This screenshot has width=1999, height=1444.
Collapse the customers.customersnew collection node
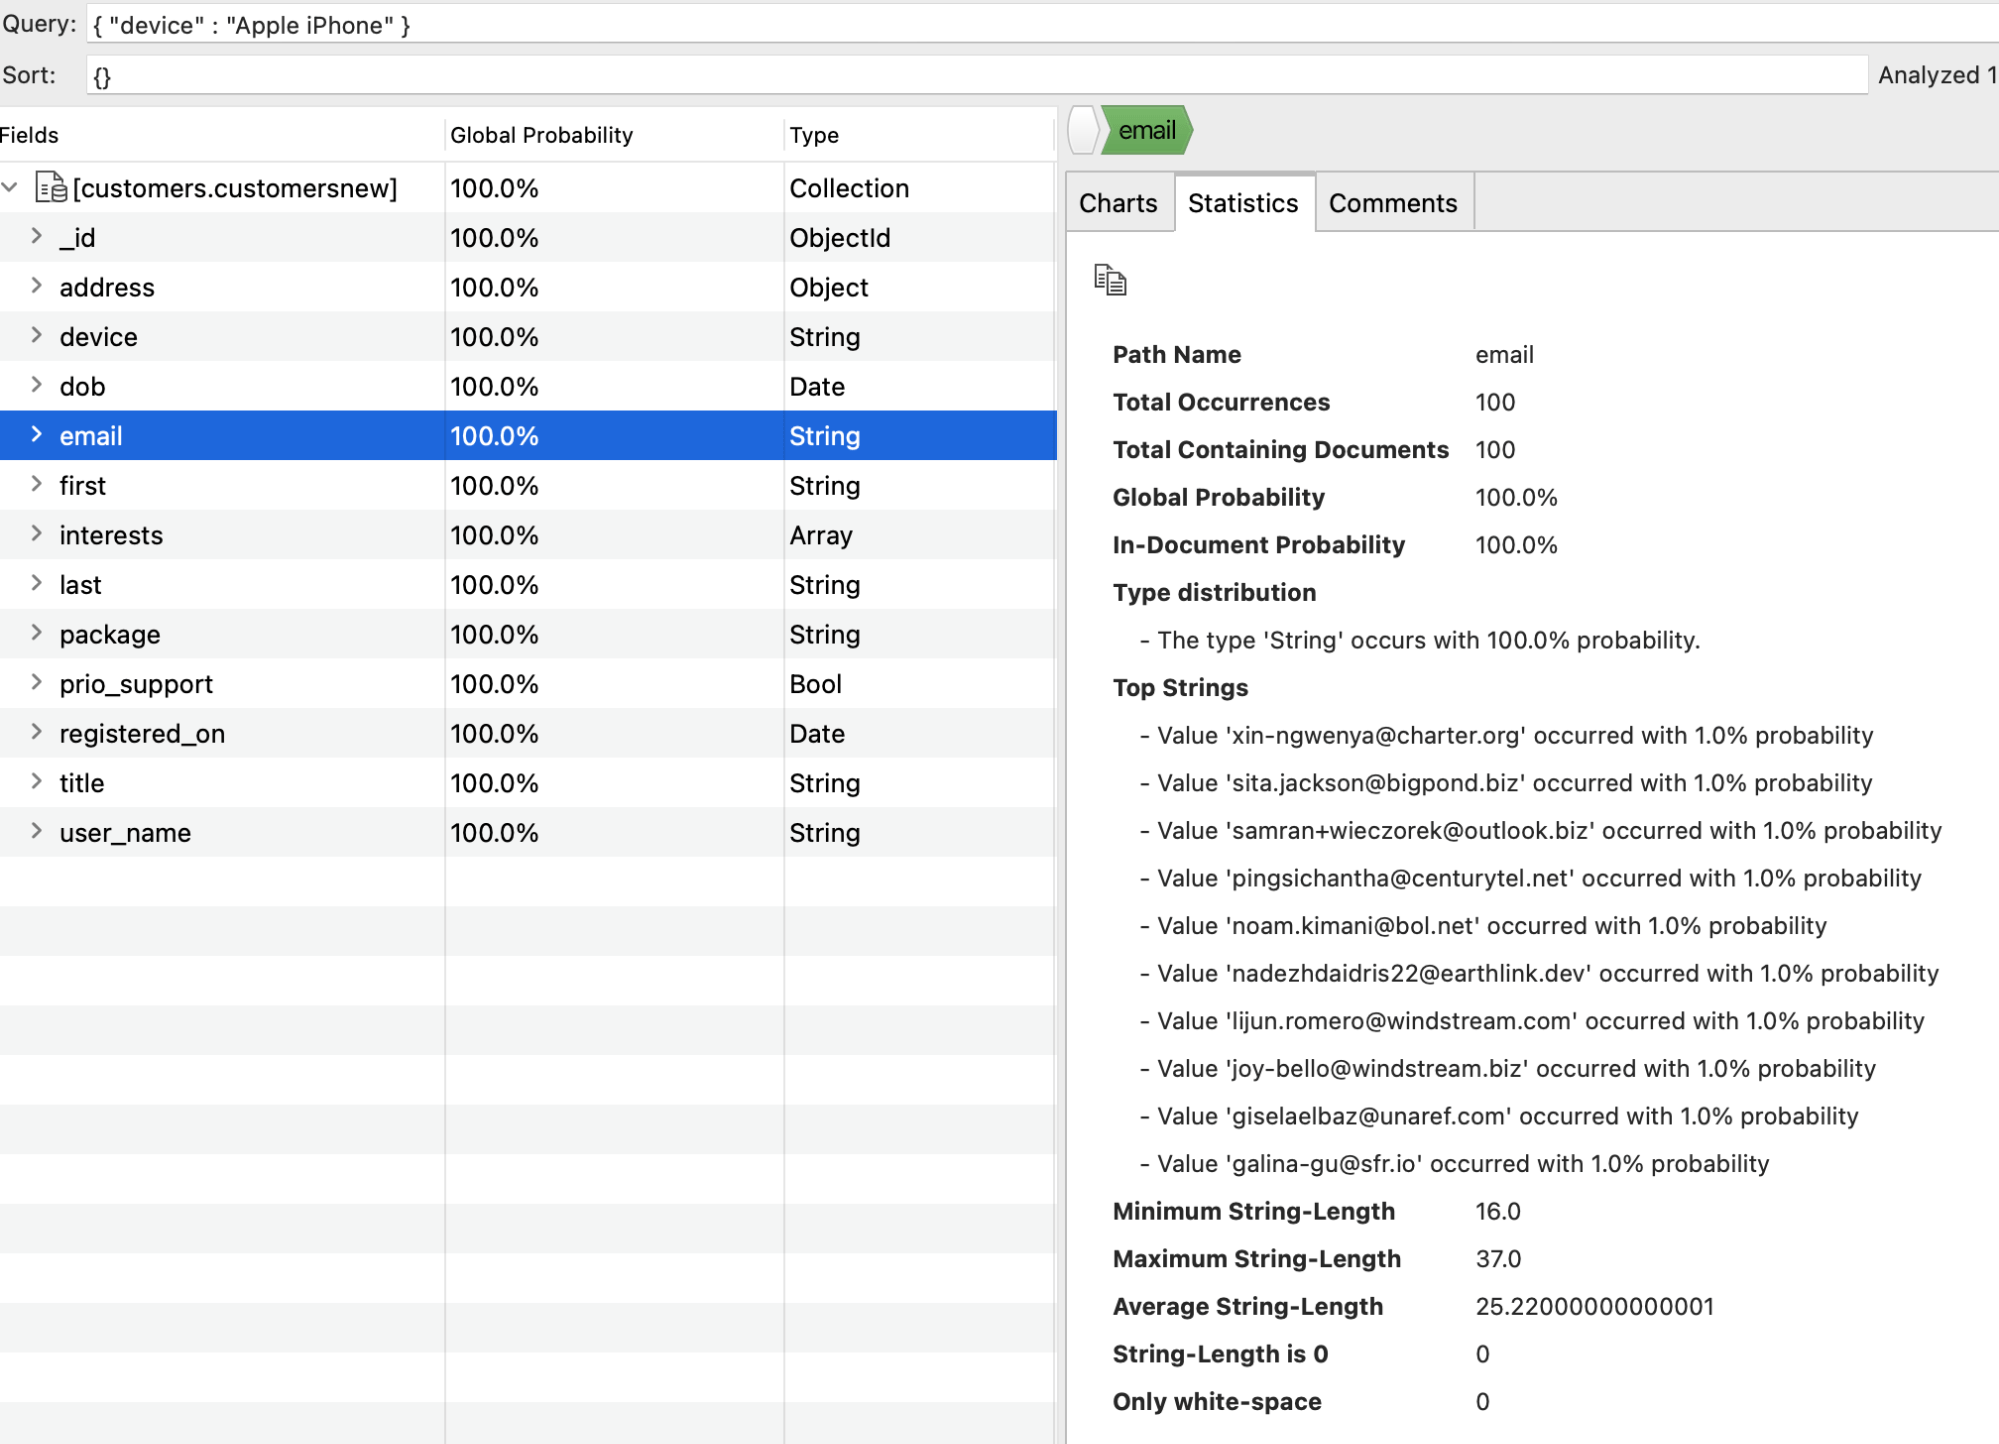pyautogui.click(x=10, y=187)
